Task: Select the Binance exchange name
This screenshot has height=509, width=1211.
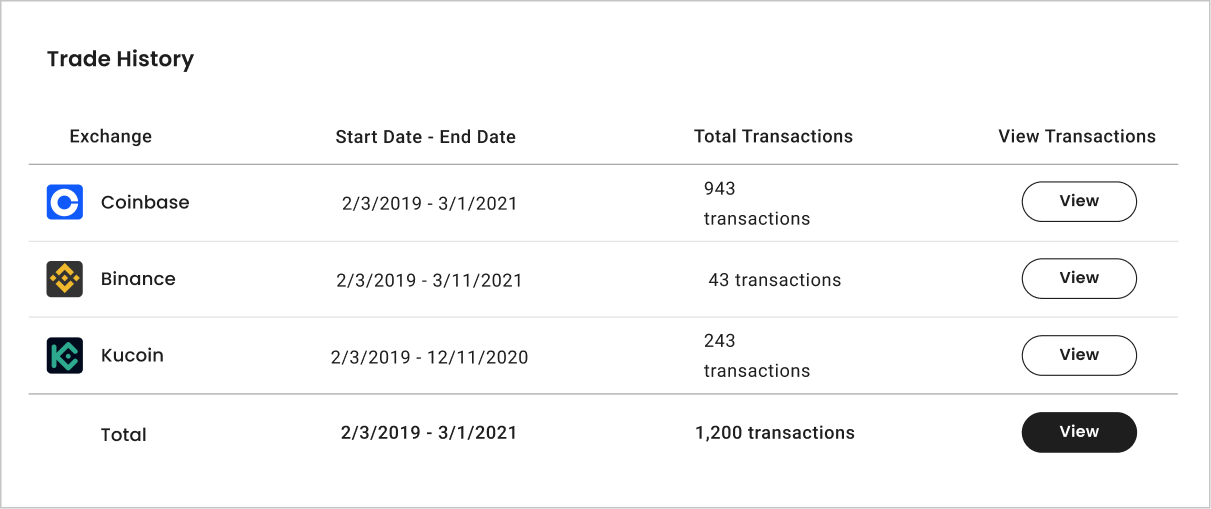Action: click(138, 279)
